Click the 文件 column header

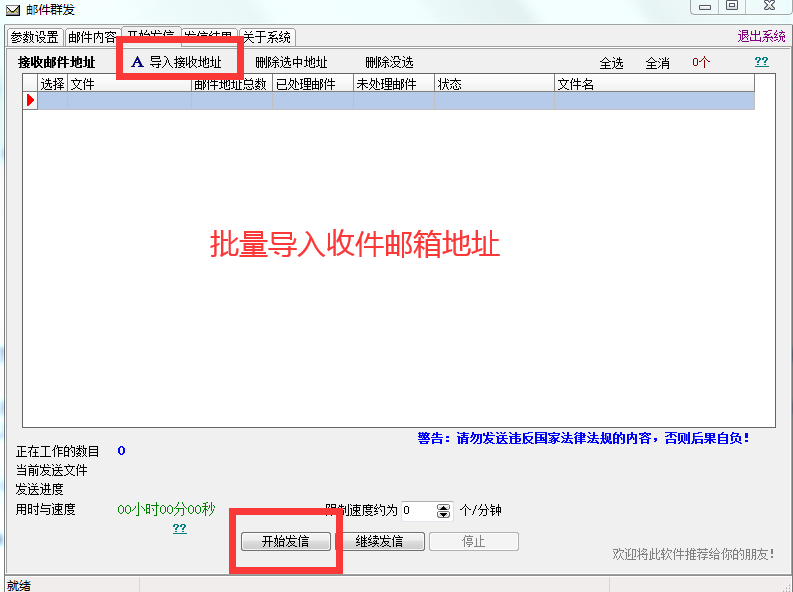tap(129, 84)
